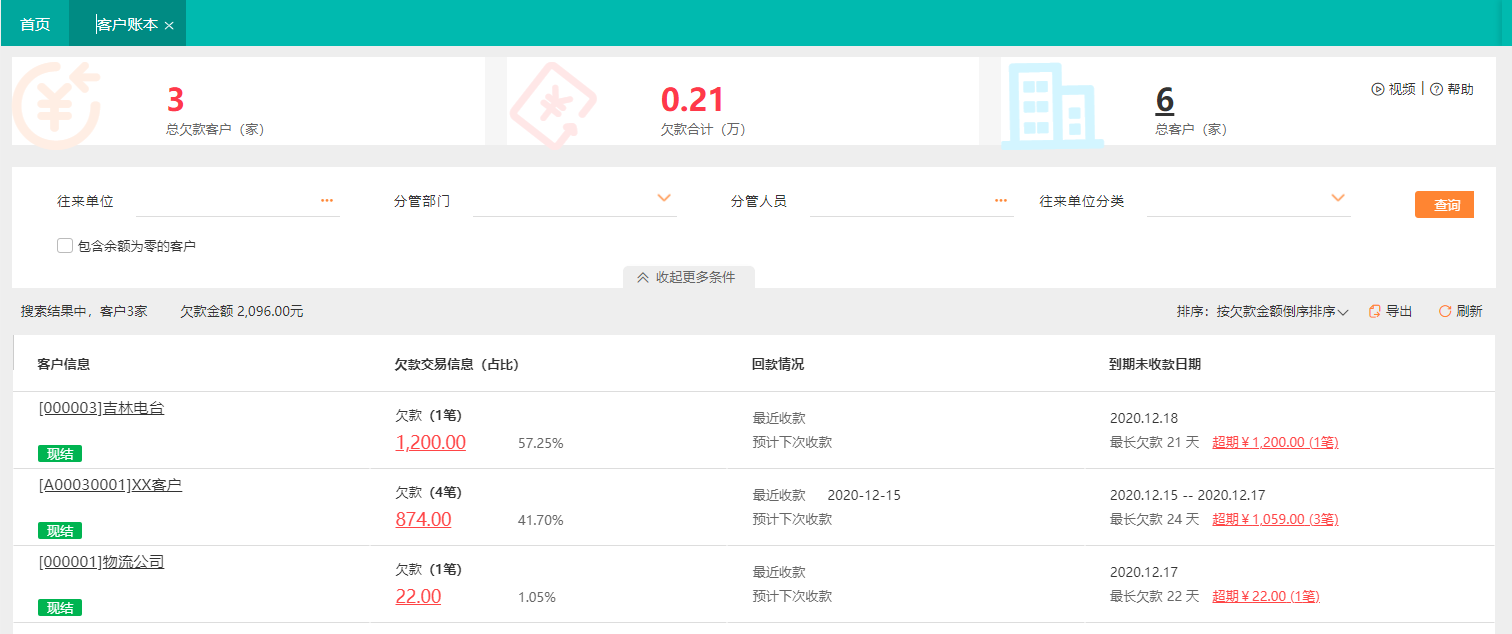Click the 2020-12-15 recent payment date
1512x634 pixels.
pyautogui.click(x=864, y=495)
